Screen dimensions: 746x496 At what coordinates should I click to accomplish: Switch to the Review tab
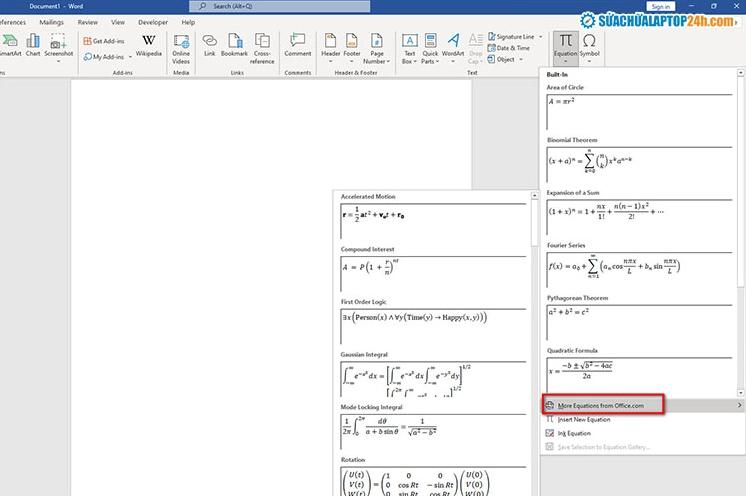88,22
